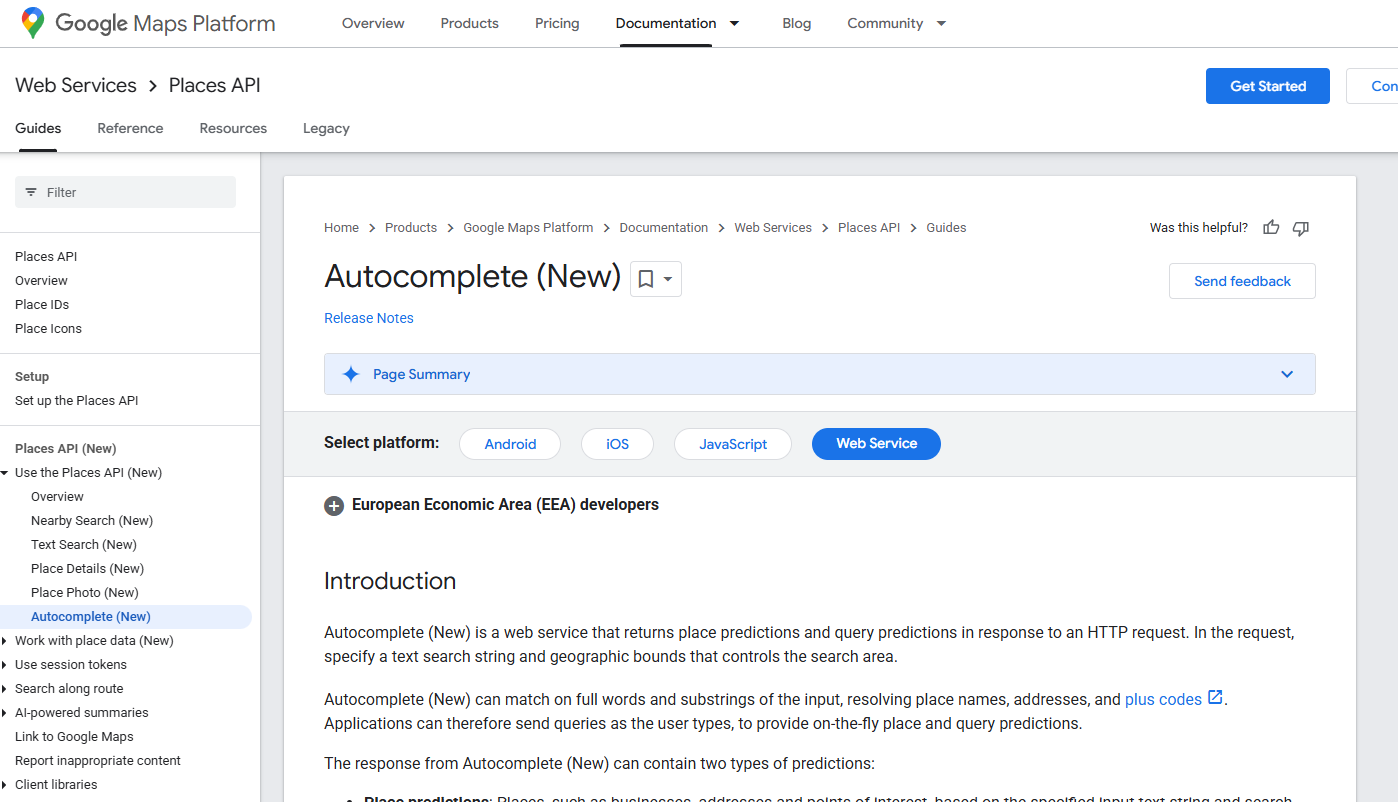
Task: Click the thumbs down icon
Action: pyautogui.click(x=1300, y=227)
